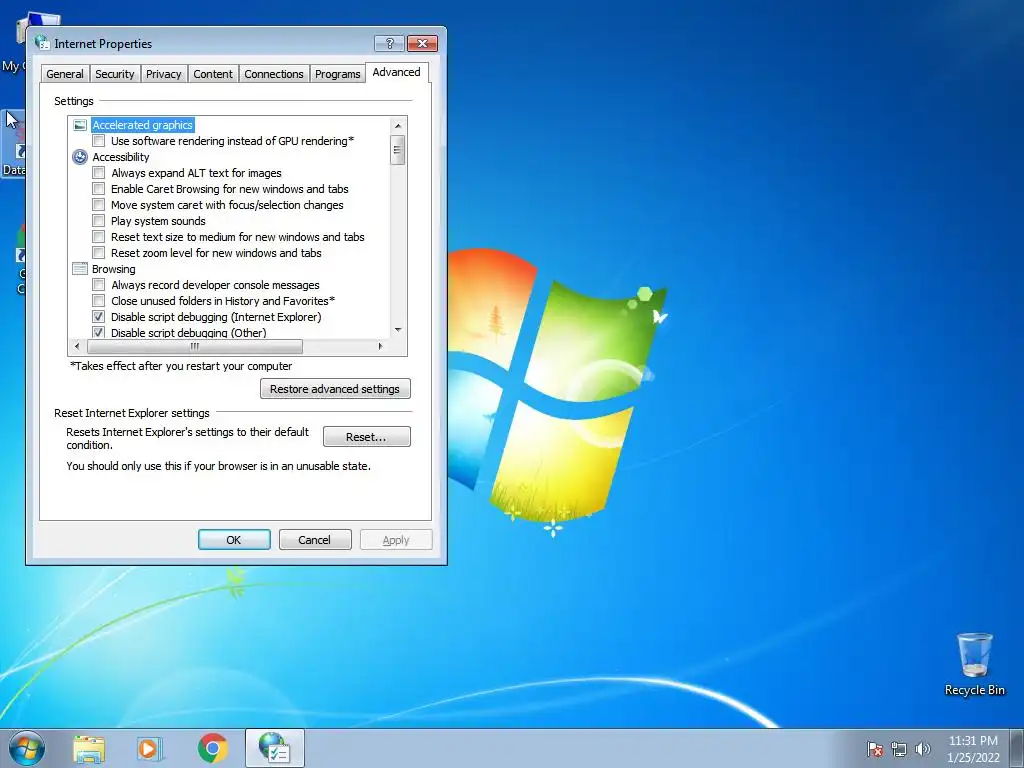The width and height of the screenshot is (1024, 768).
Task: Click the Cancel button
Action: (315, 540)
